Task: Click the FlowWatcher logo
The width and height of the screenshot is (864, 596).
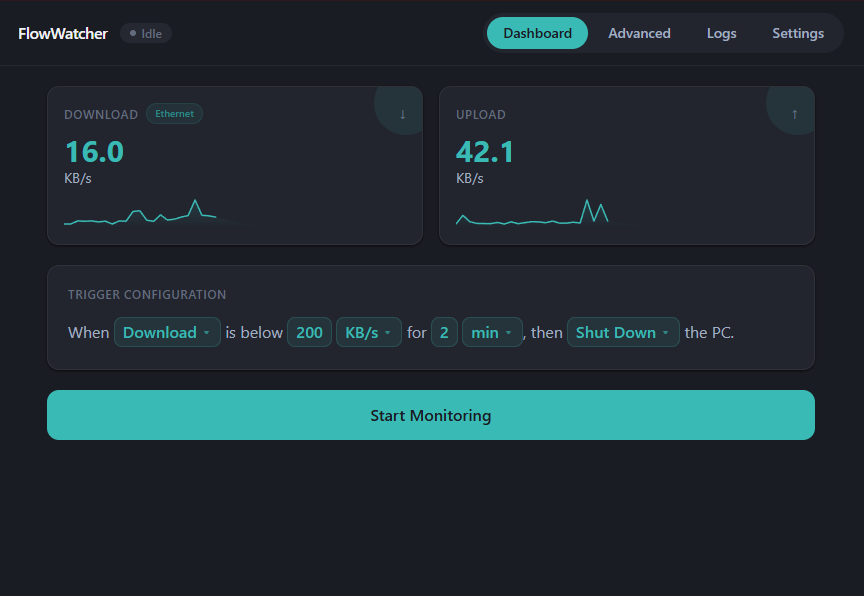Action: (63, 32)
